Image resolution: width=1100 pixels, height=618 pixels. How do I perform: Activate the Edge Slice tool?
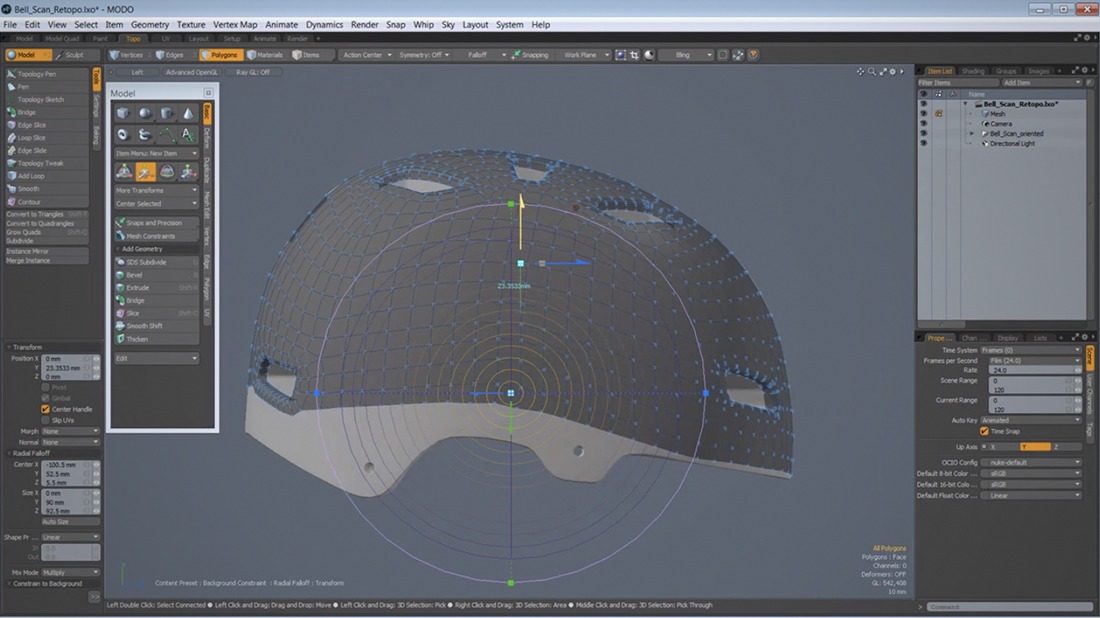[x=32, y=125]
